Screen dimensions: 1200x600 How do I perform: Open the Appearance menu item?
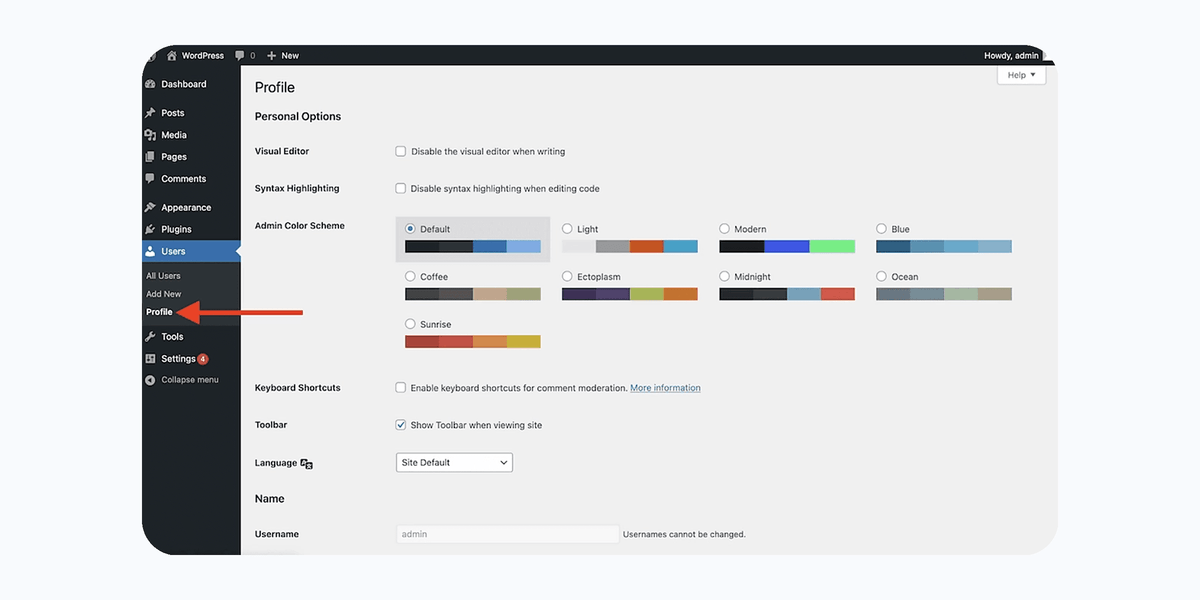pos(186,208)
